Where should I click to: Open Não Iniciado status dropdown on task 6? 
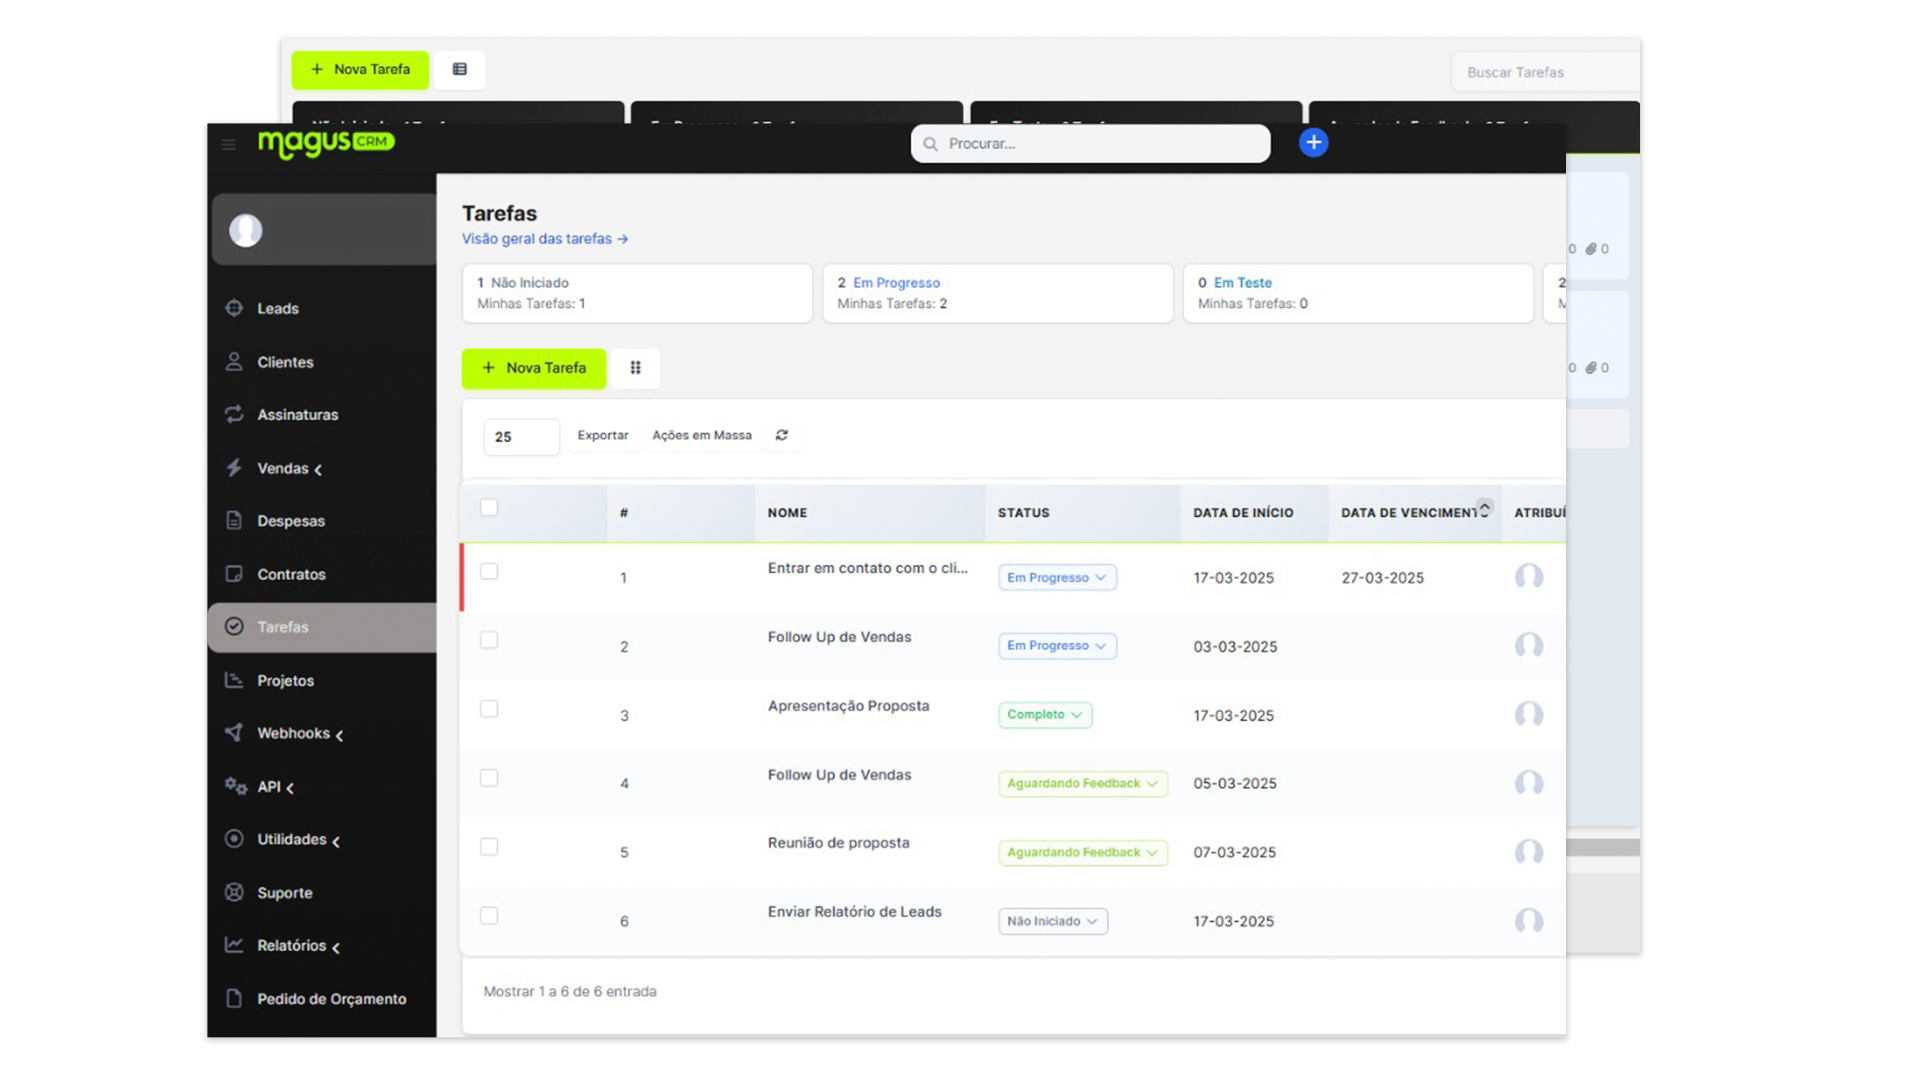coord(1052,922)
